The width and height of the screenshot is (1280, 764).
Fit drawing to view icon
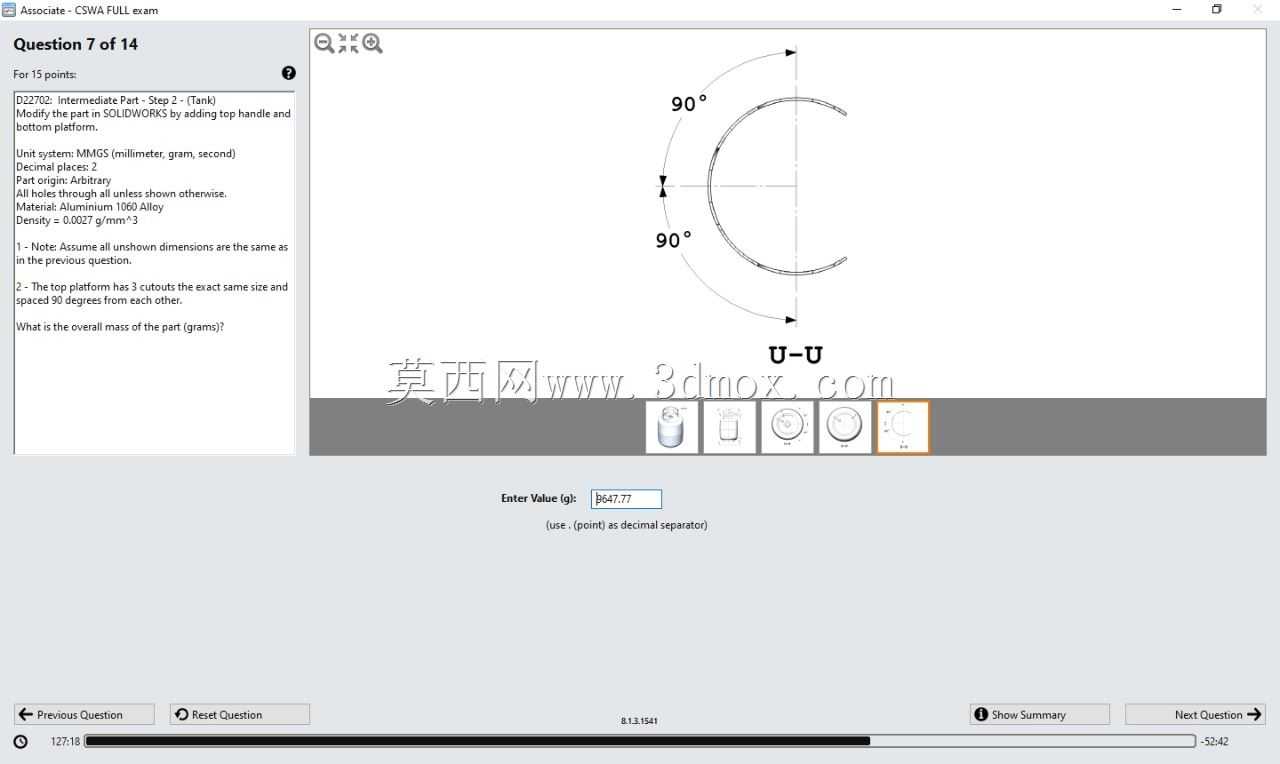click(x=348, y=43)
